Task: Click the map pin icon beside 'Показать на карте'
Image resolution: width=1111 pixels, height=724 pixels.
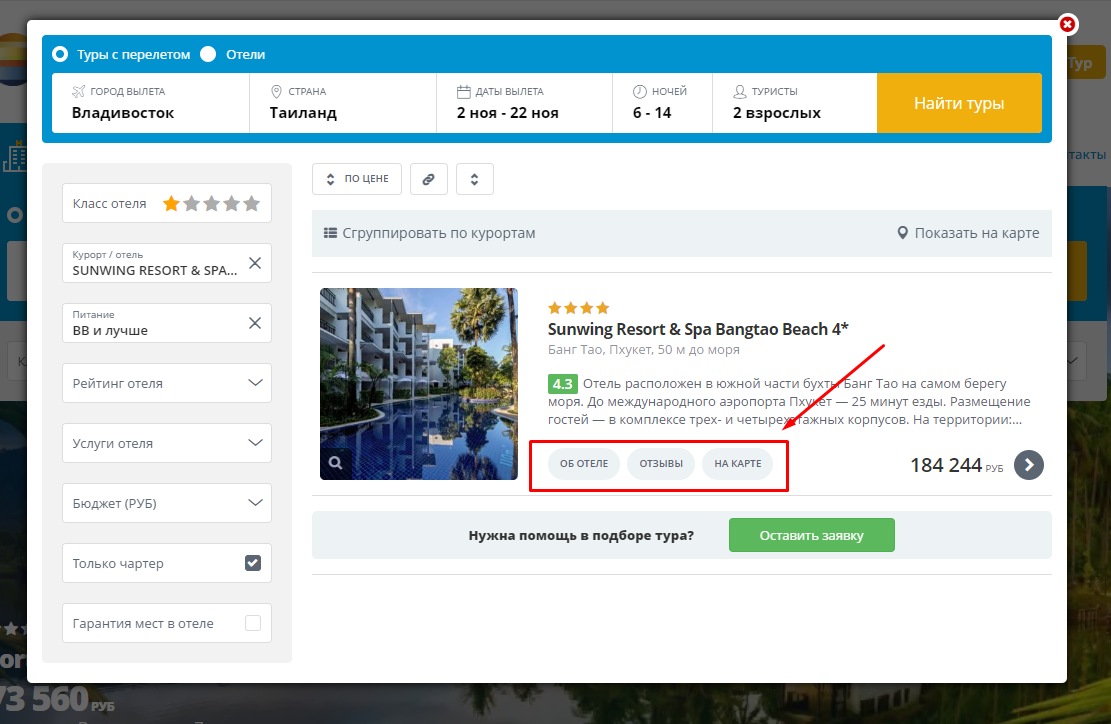Action: click(903, 233)
